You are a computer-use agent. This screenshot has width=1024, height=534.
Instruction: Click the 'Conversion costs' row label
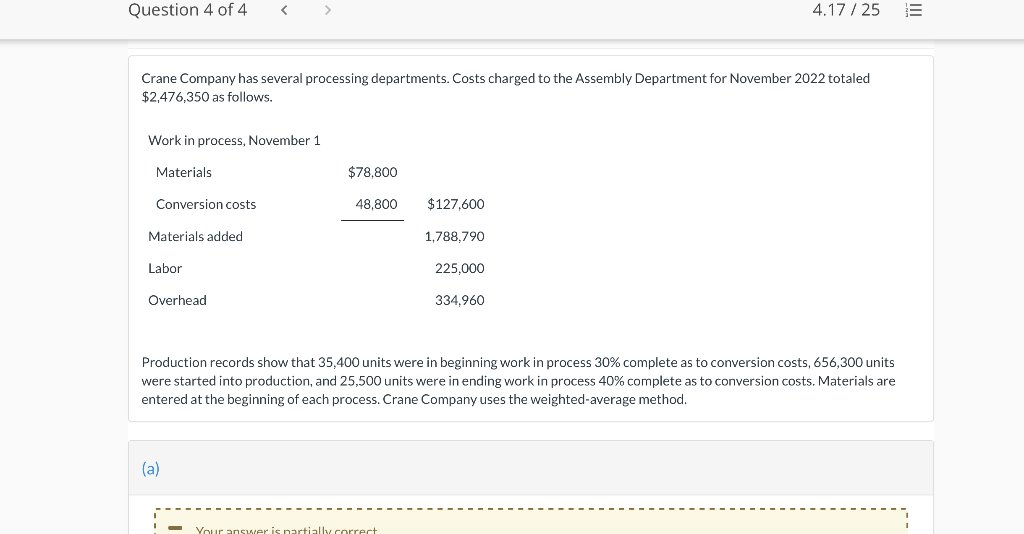[206, 204]
